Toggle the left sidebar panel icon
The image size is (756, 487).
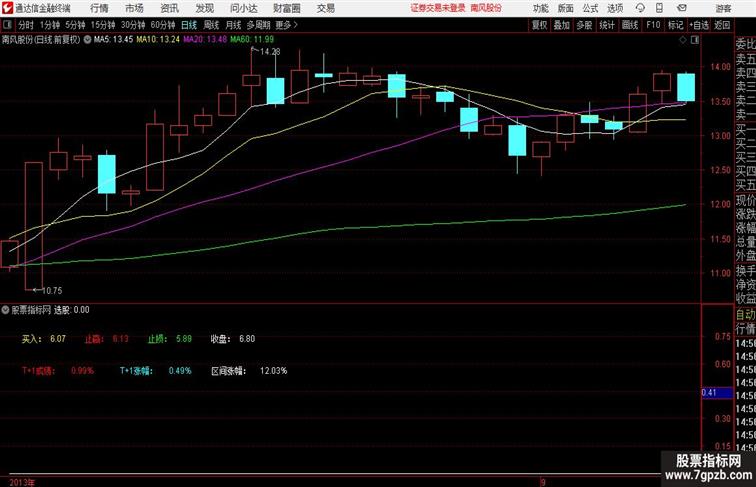(7, 25)
